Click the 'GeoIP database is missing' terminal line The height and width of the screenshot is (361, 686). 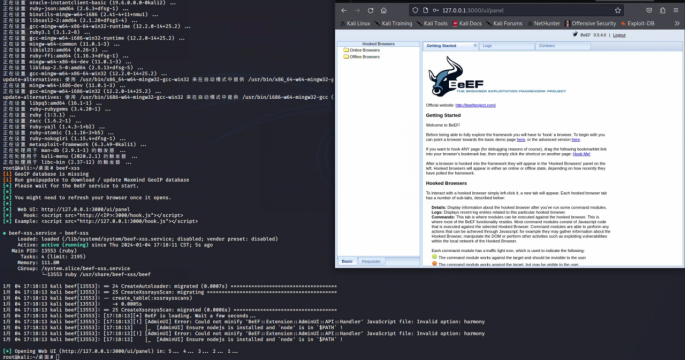pyautogui.click(x=46, y=174)
